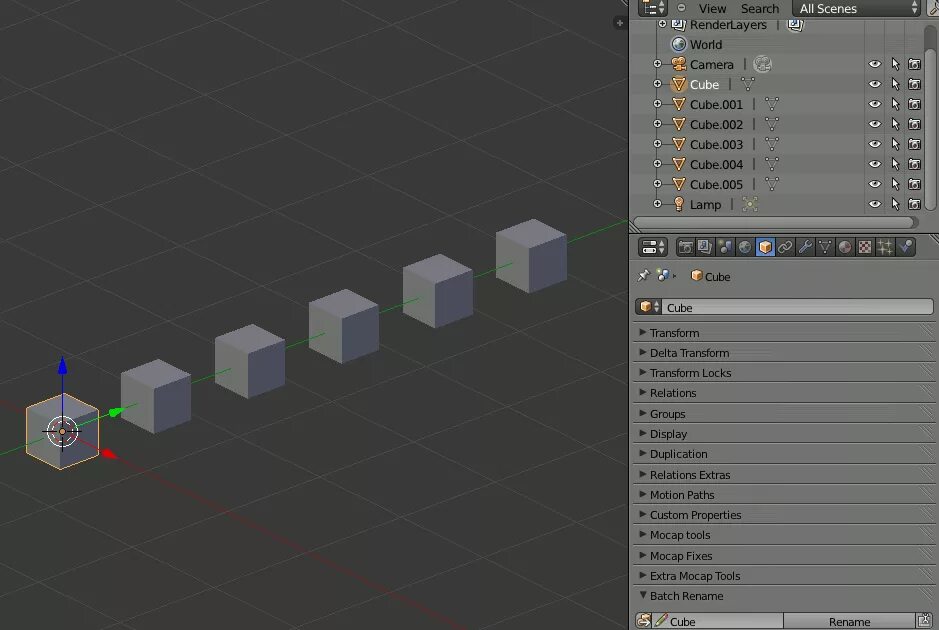
Task: Open the outliner View menu
Action: pyautogui.click(x=712, y=8)
